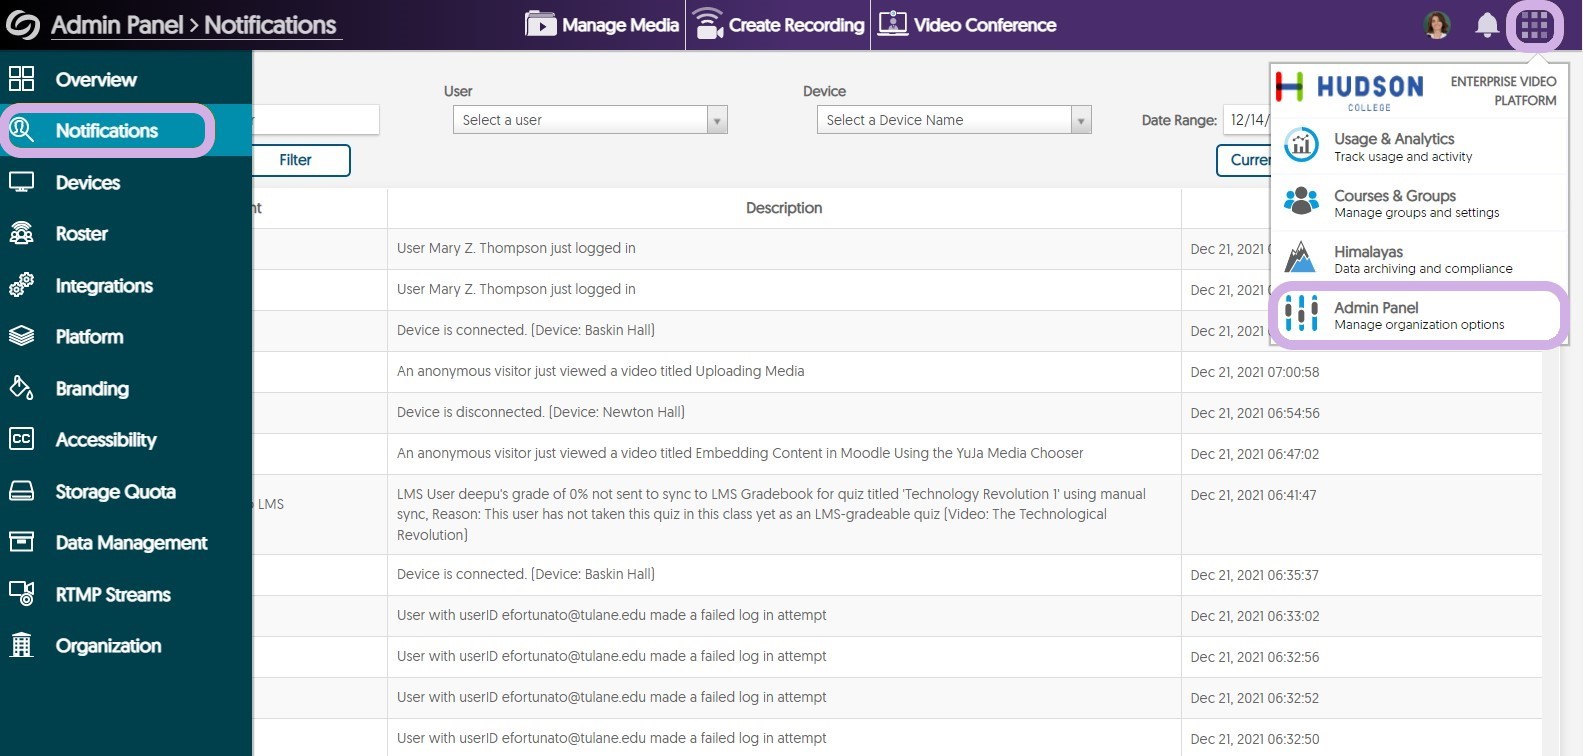Open the Date Range field
This screenshot has height=756, width=1583.
tap(1248, 120)
